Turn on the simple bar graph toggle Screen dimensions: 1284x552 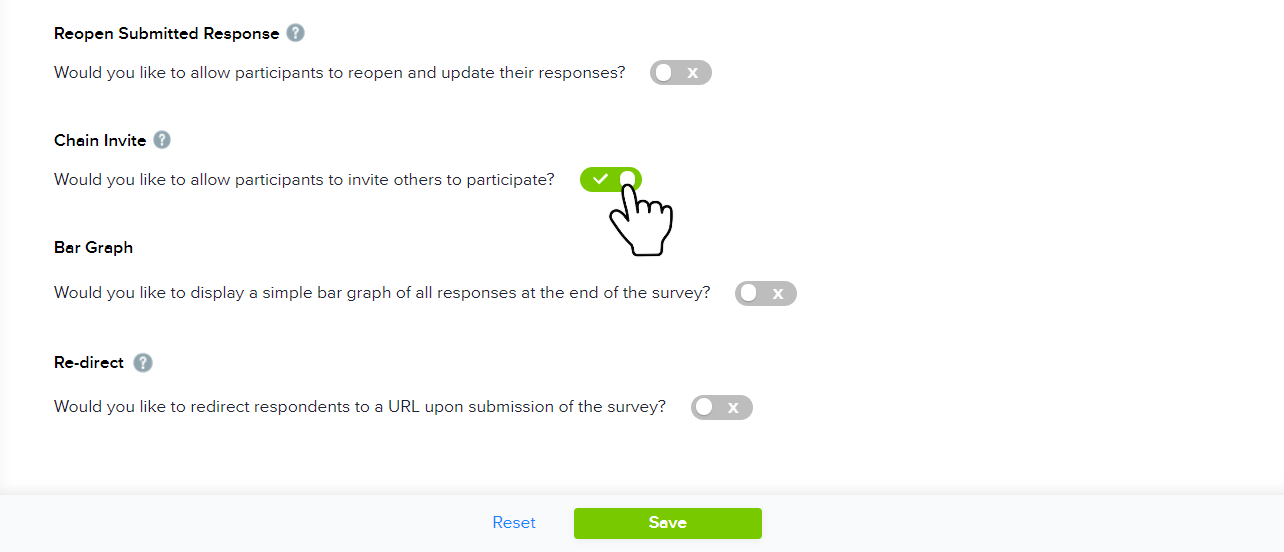pos(765,293)
